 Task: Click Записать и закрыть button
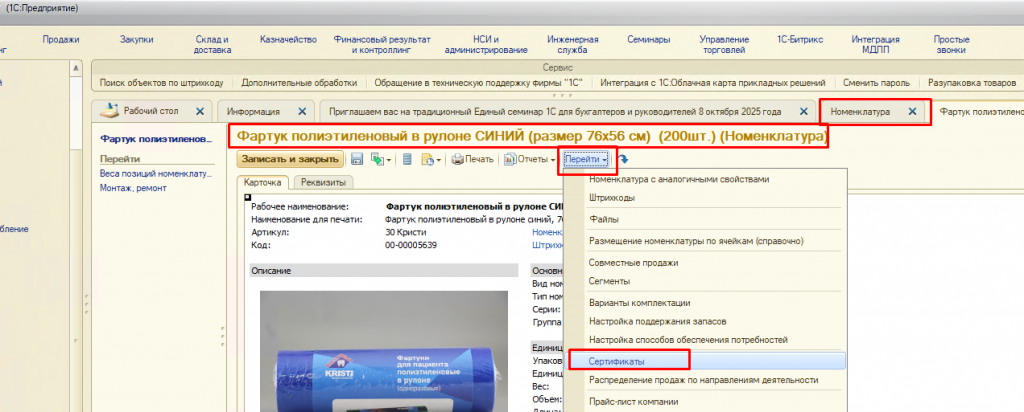tap(291, 159)
